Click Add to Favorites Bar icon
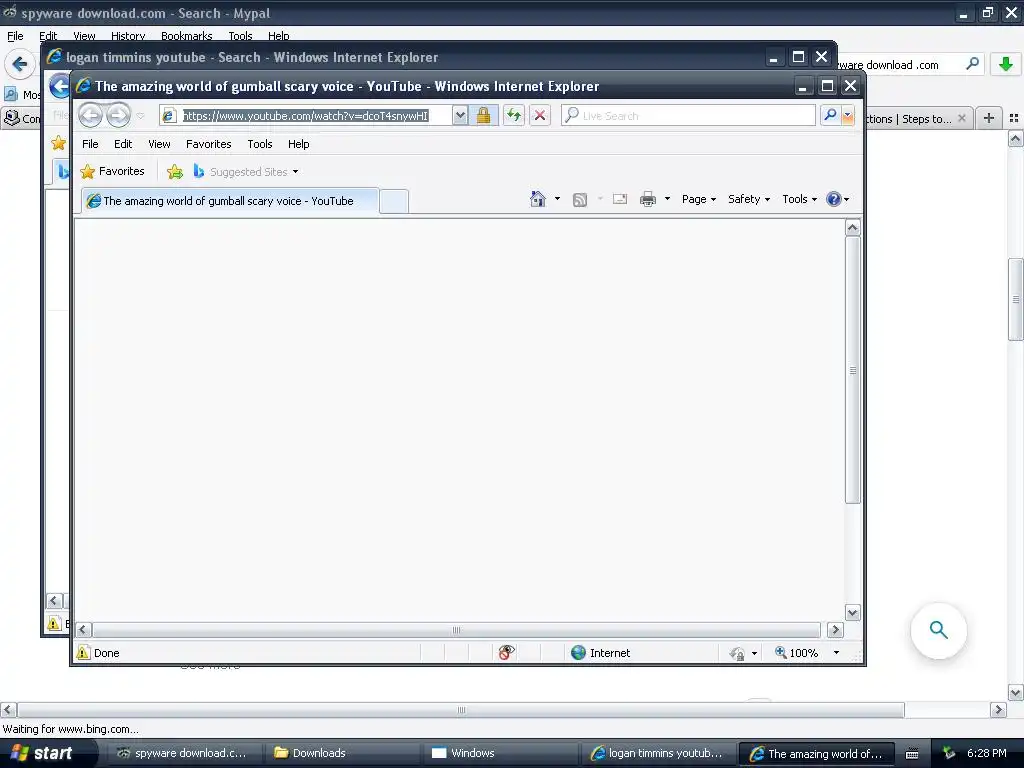The height and width of the screenshot is (768, 1024). (174, 172)
